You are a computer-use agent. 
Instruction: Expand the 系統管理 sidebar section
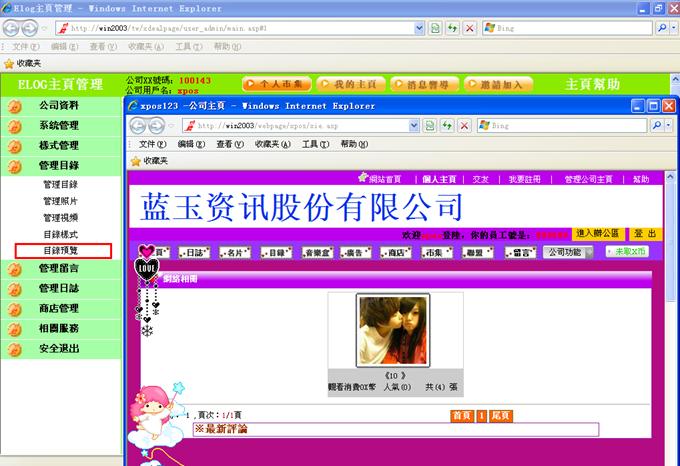[58, 125]
